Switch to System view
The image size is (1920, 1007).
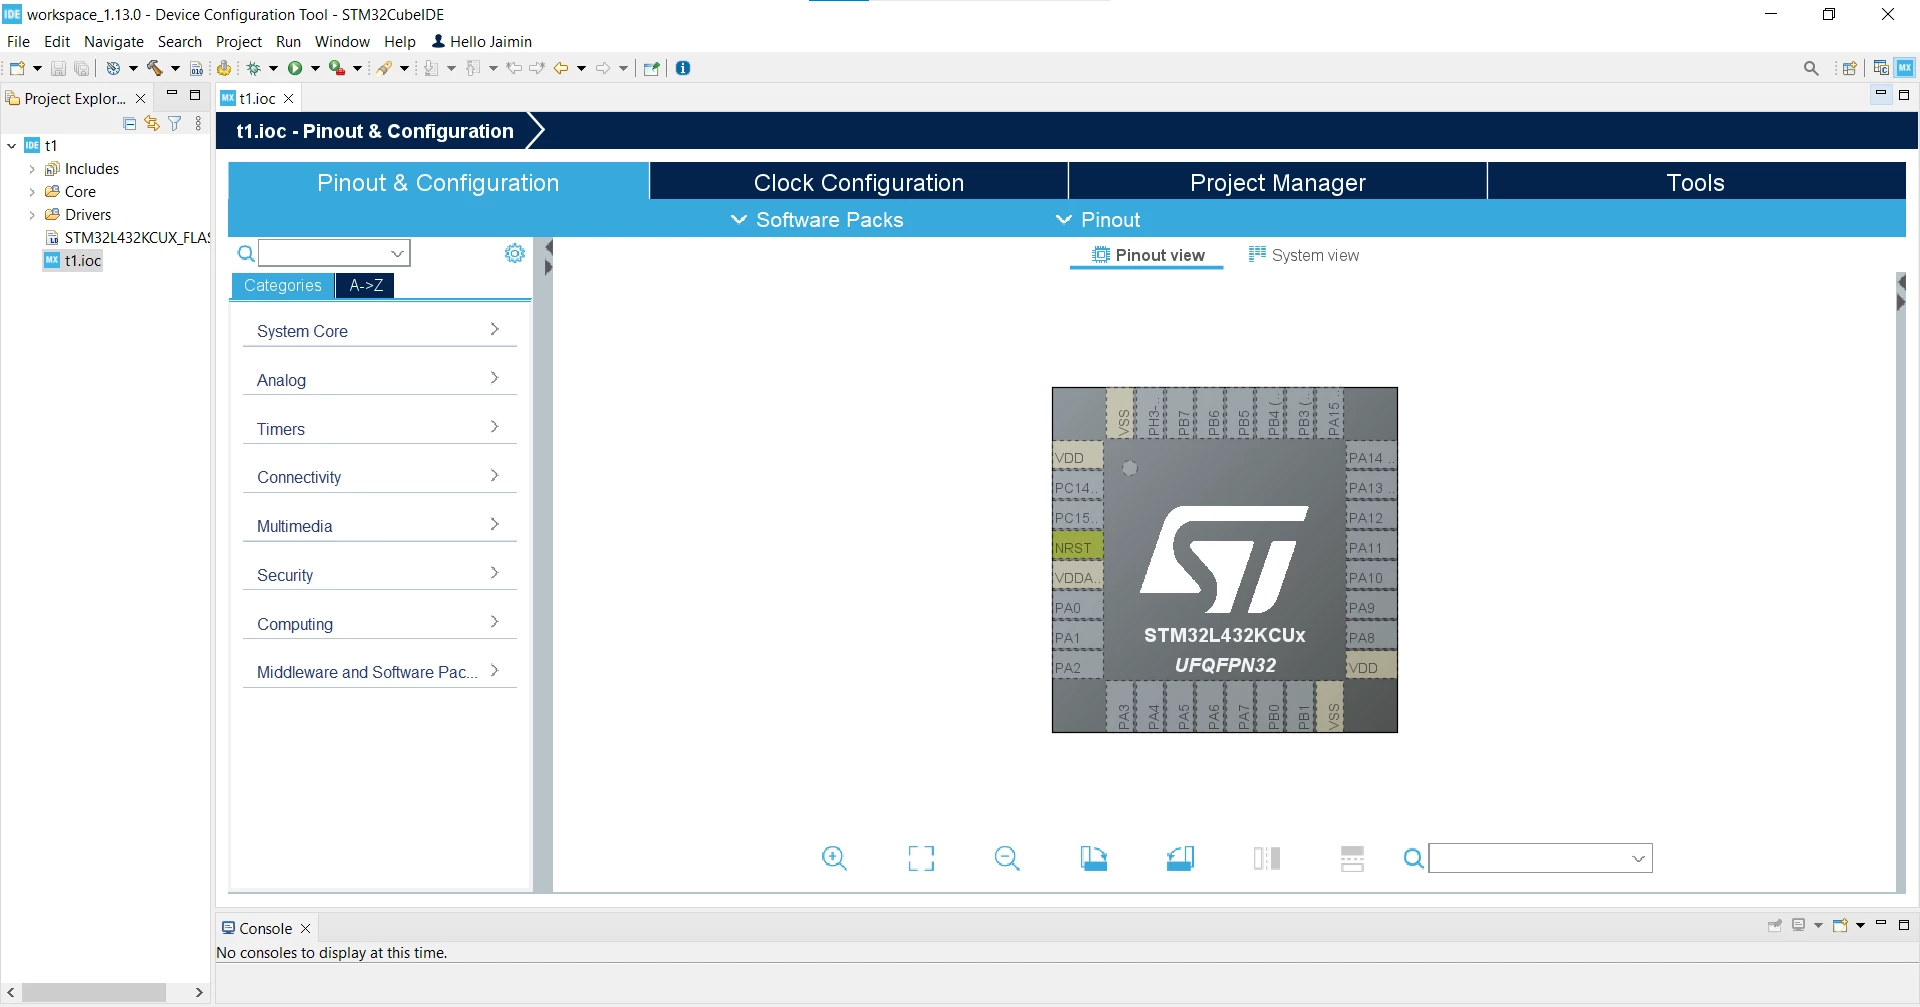(1304, 255)
